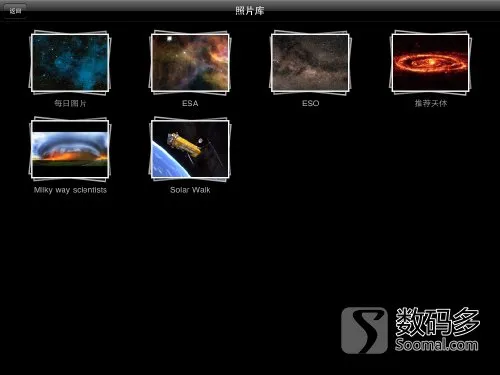The width and height of the screenshot is (500, 375).
Task: Open the ESO Milky Way album thumbnail
Action: pyautogui.click(x=310, y=63)
